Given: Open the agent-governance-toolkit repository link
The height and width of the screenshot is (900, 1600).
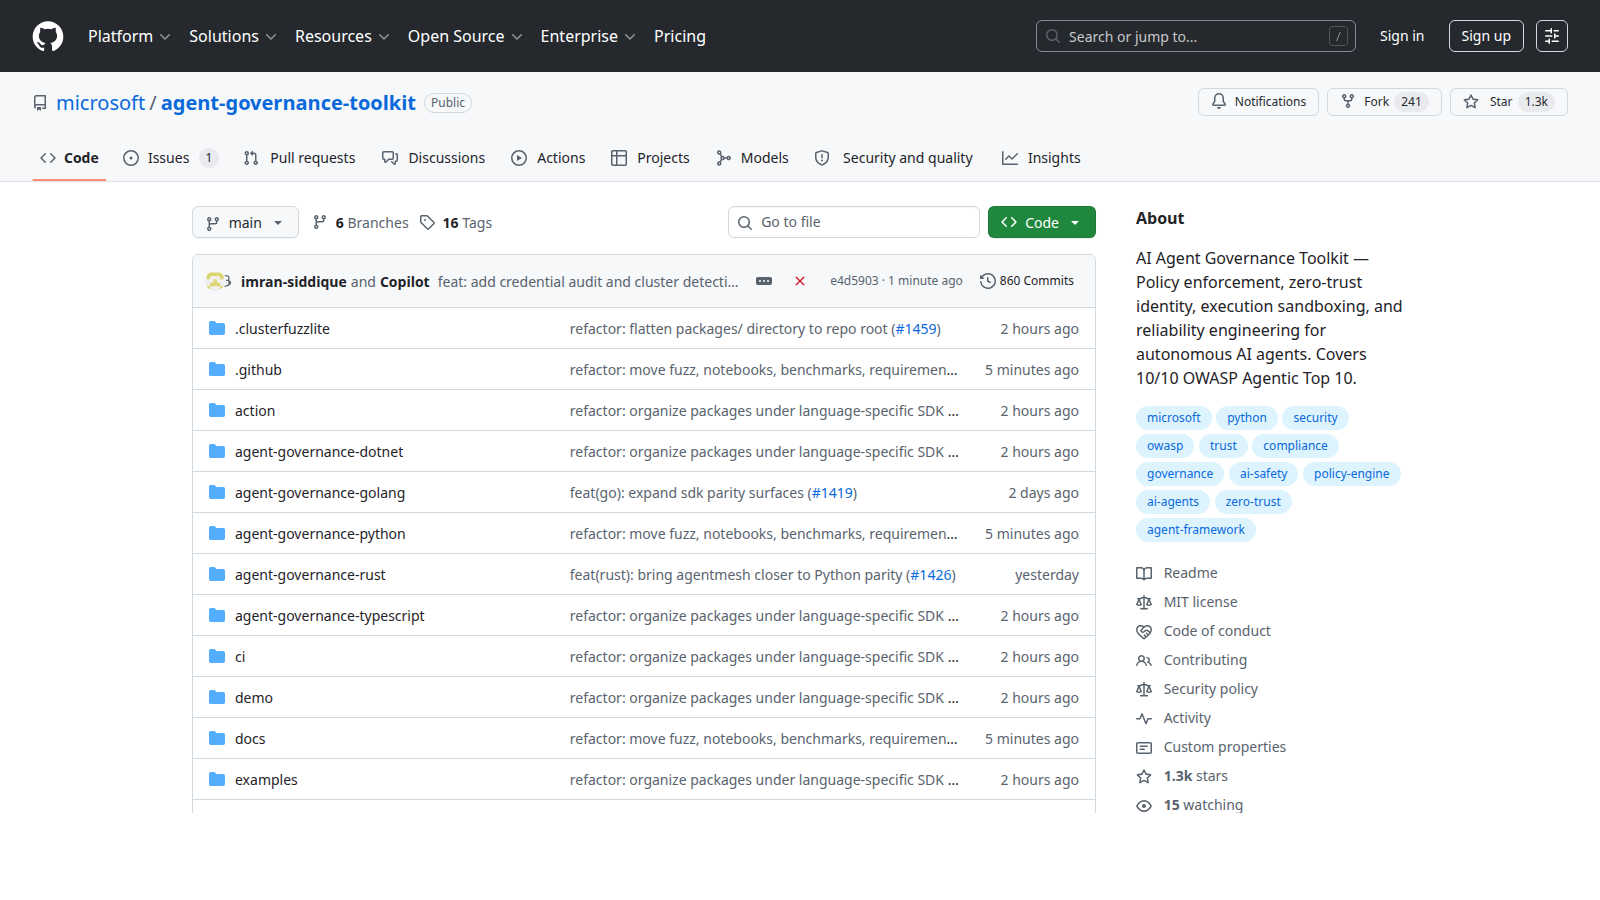Looking at the screenshot, I should pos(288,103).
